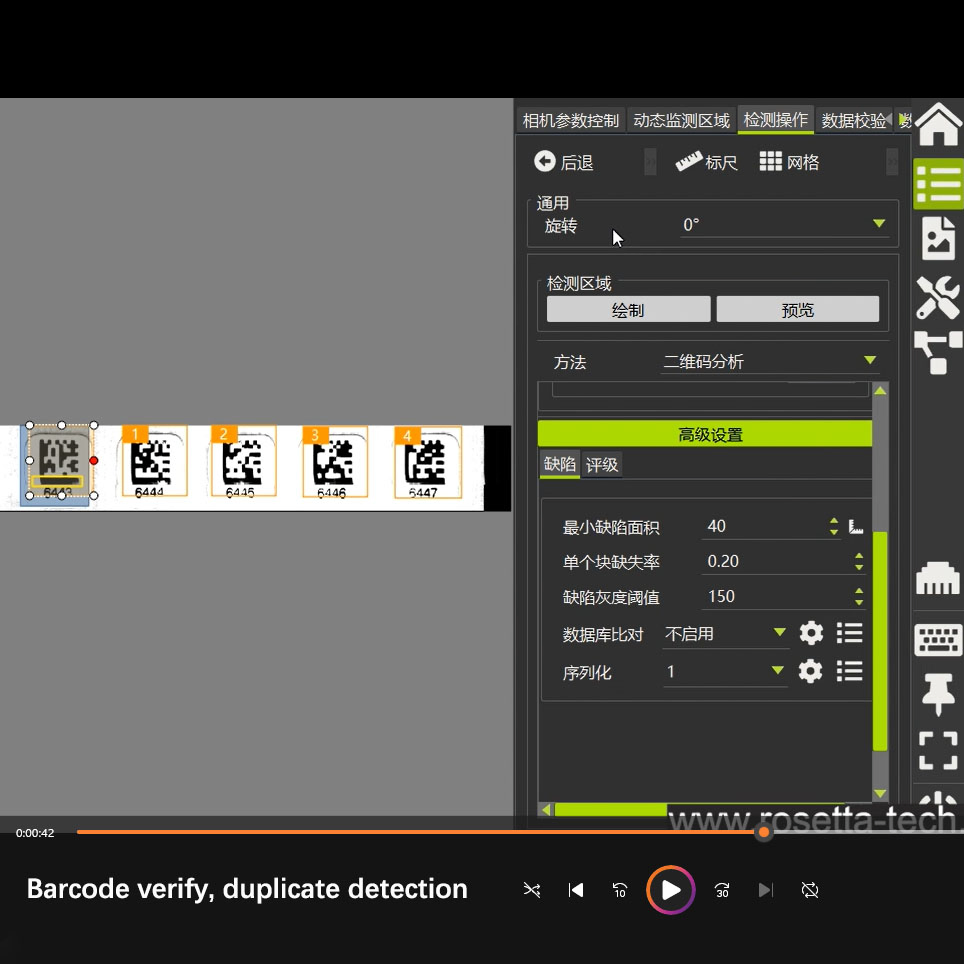
Task: Select the flowchart node sidebar icon
Action: [937, 352]
